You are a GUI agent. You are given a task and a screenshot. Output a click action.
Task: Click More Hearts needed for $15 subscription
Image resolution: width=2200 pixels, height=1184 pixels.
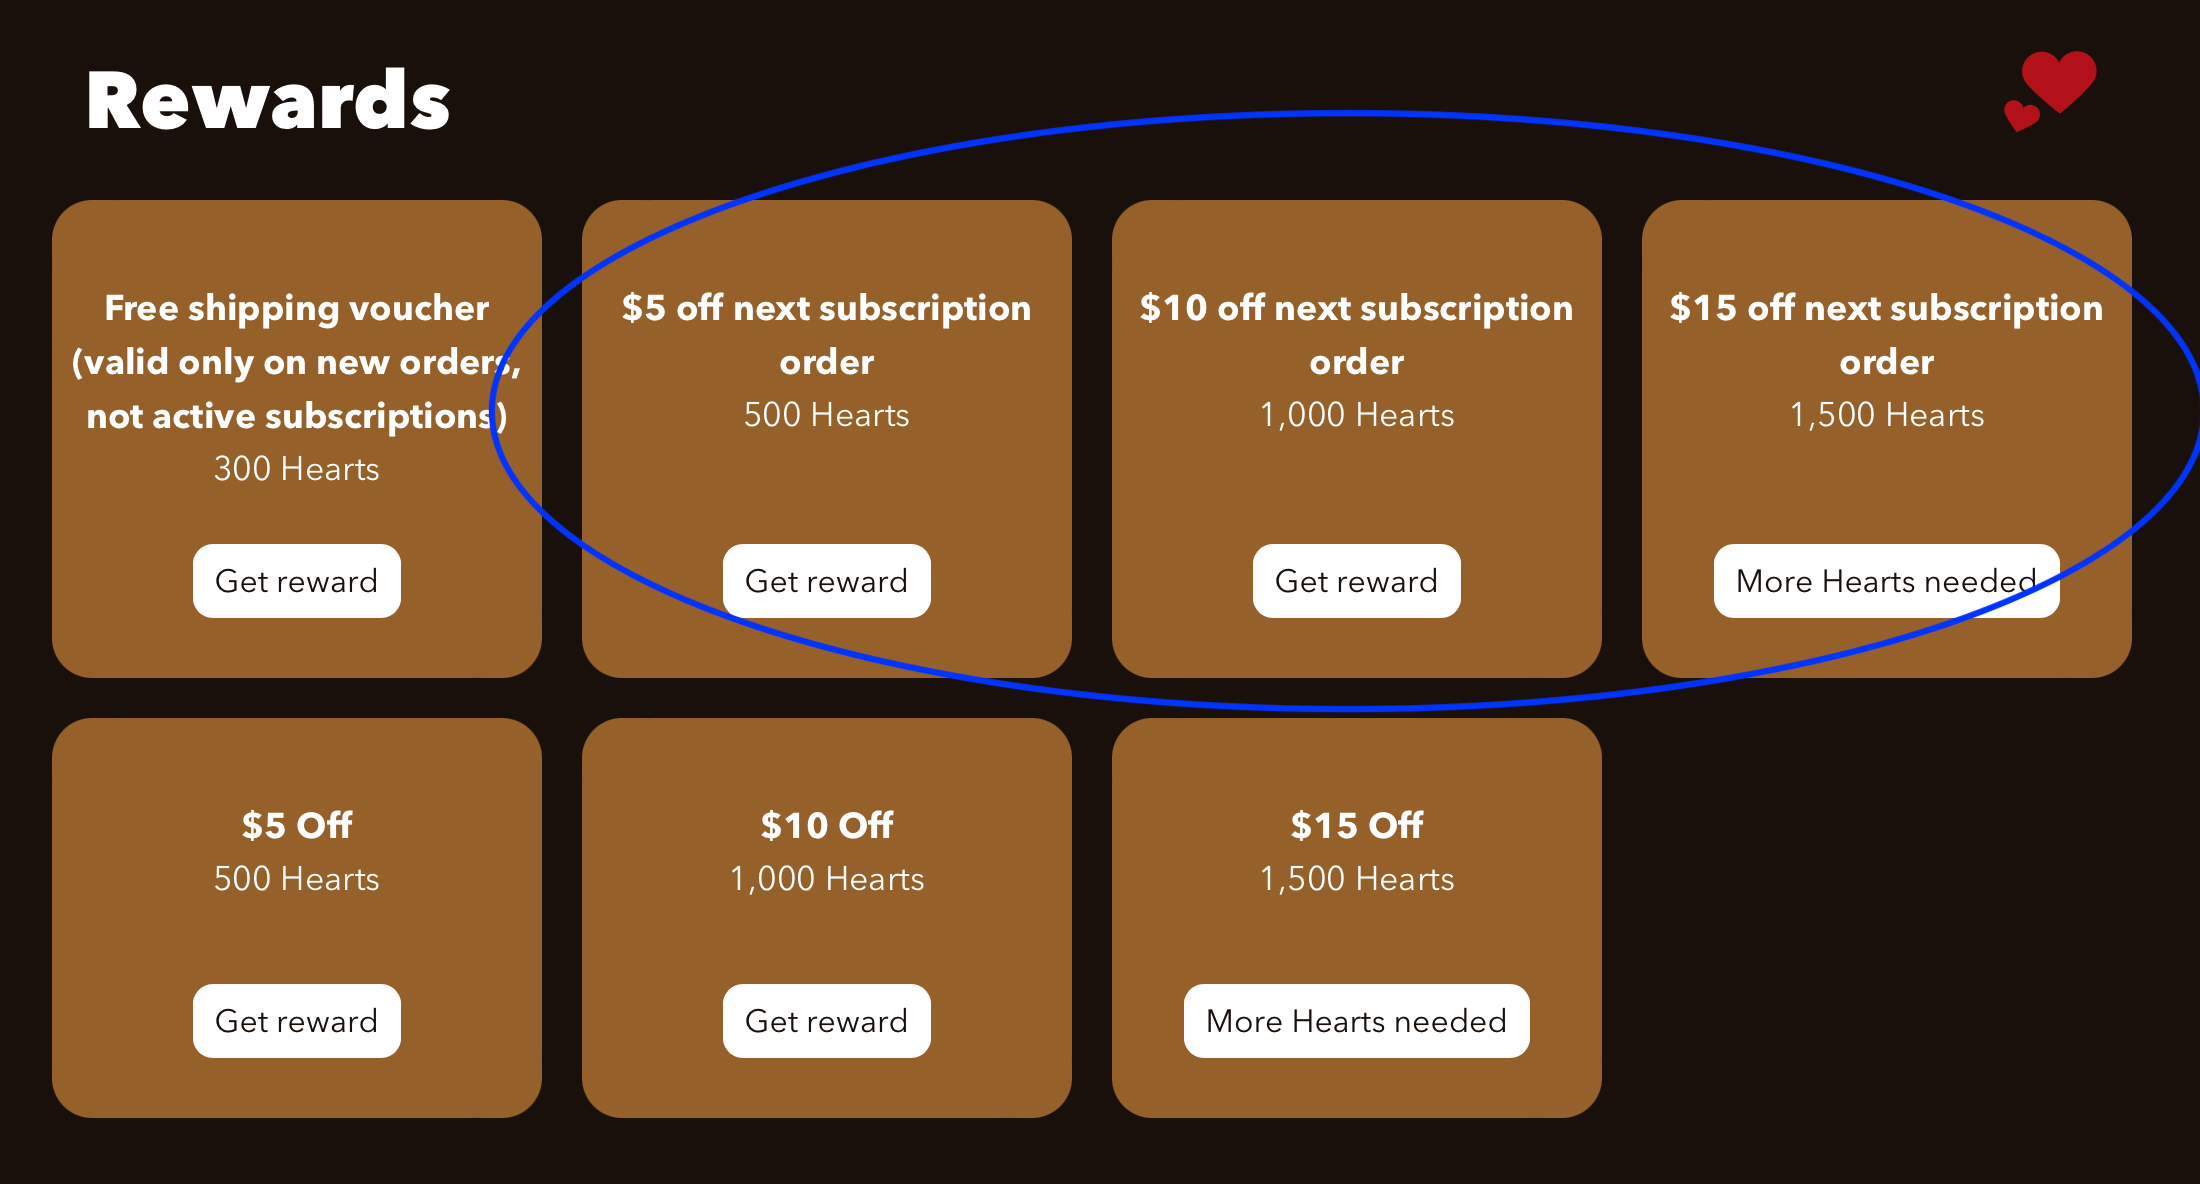pos(1887,581)
